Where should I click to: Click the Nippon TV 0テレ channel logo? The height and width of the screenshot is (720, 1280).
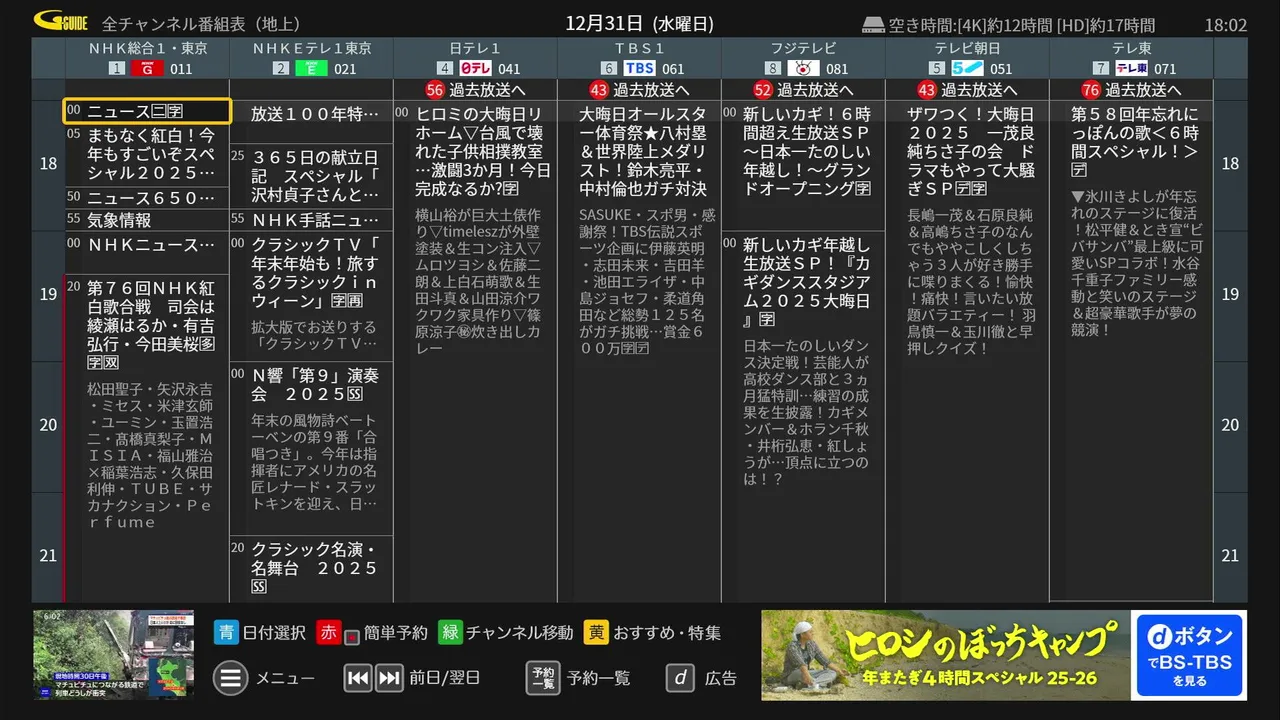[x=475, y=68]
